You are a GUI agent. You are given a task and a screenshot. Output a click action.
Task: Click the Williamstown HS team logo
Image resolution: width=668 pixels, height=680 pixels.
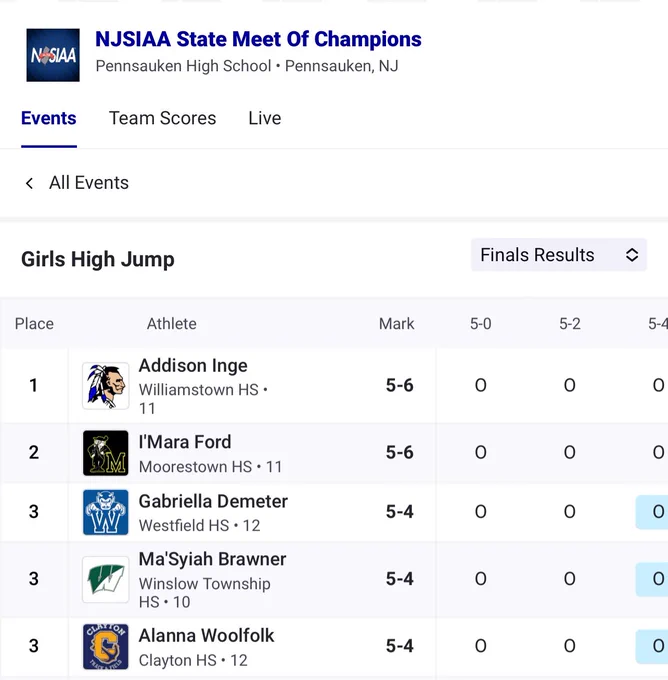tap(106, 386)
